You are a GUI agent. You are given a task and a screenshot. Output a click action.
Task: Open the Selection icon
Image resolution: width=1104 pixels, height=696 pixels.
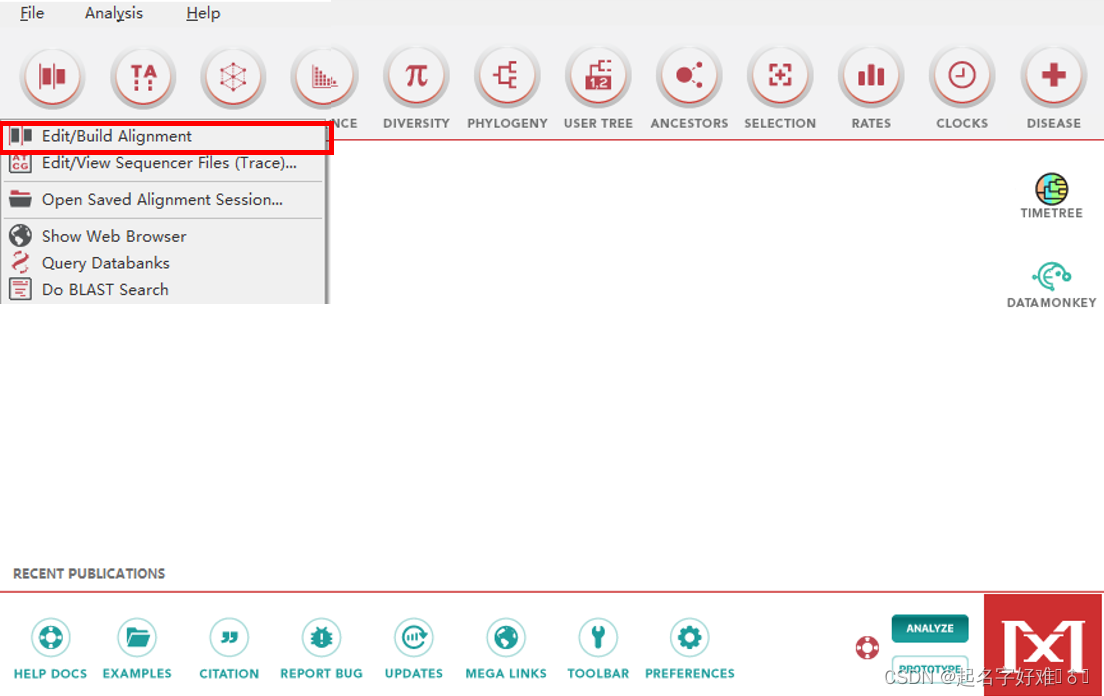780,76
